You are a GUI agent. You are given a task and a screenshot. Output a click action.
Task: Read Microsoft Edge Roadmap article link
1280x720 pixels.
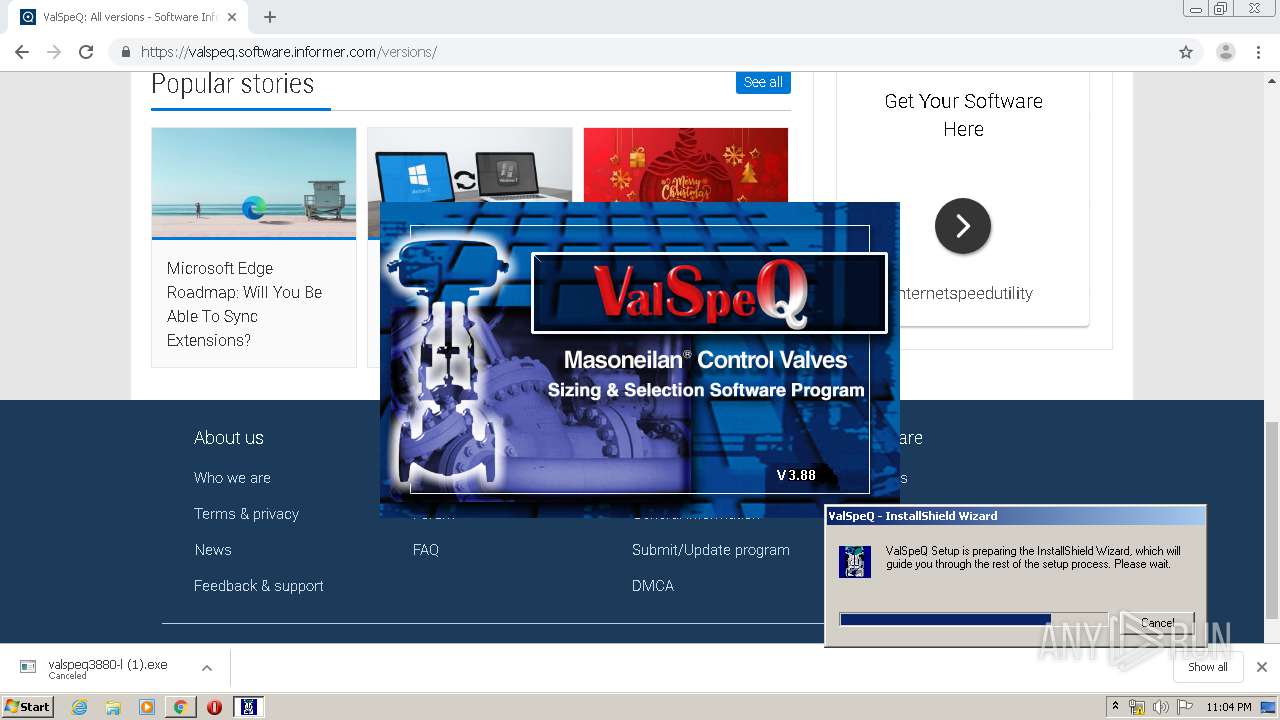(245, 304)
